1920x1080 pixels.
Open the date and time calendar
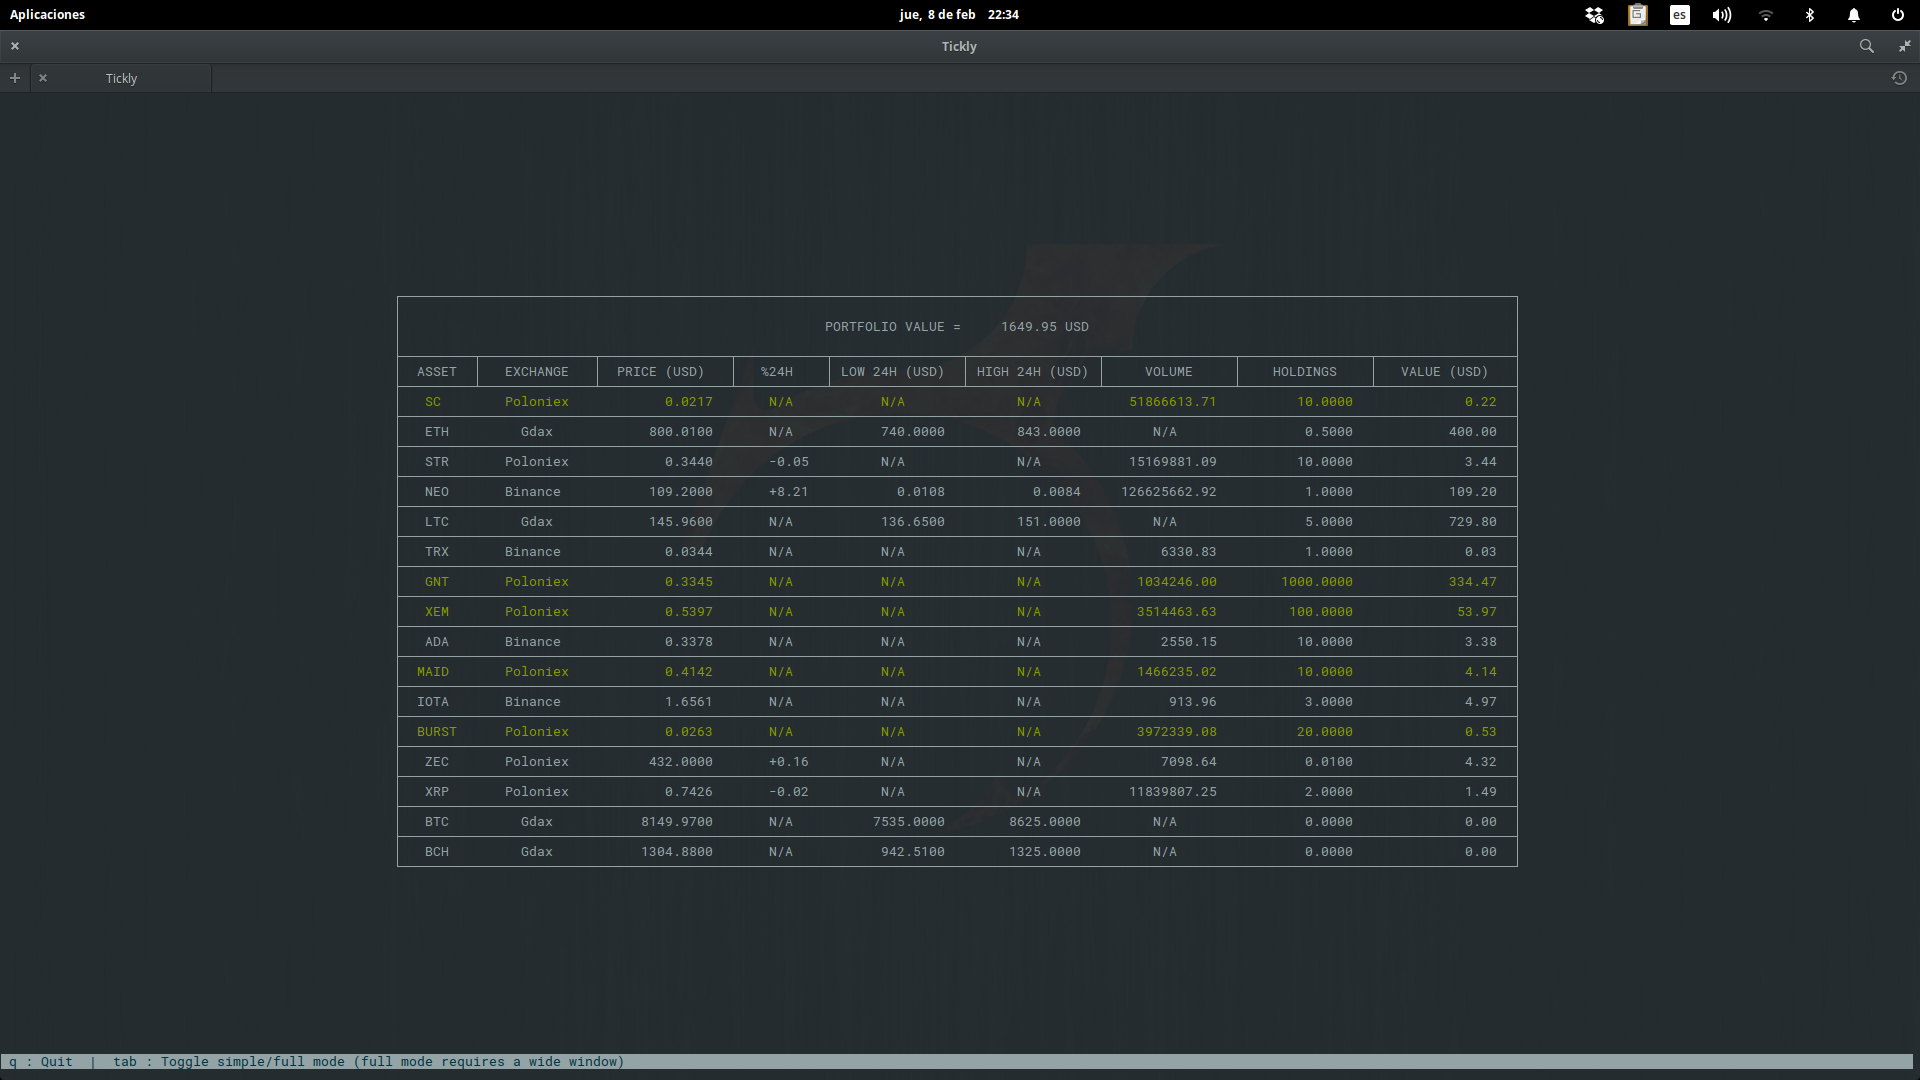pos(958,15)
